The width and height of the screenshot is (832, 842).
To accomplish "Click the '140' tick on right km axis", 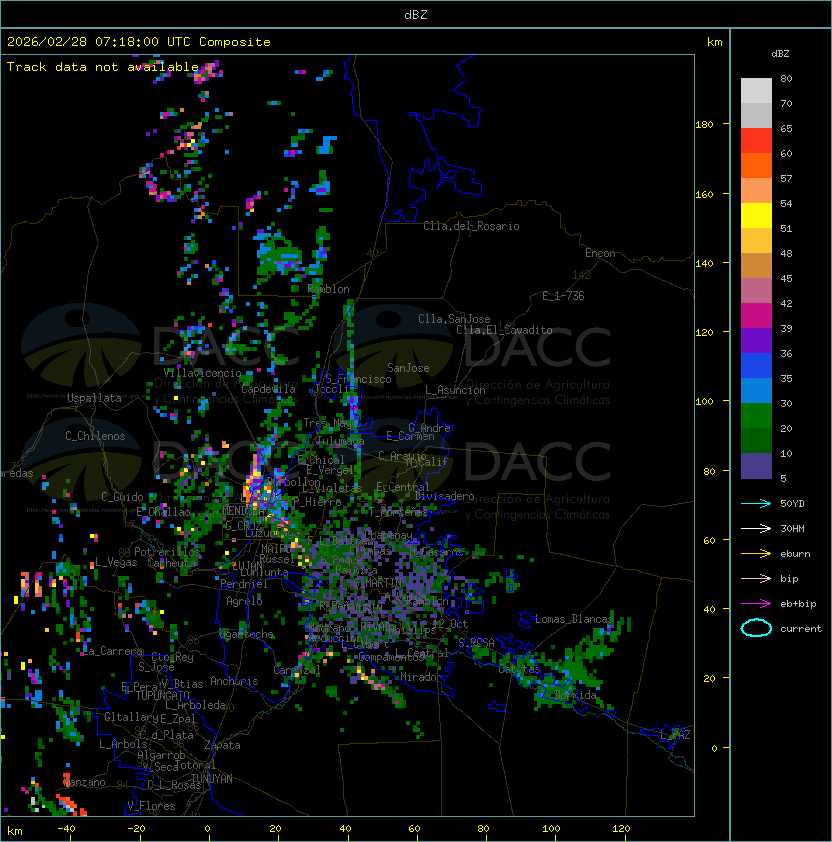I will tap(704, 264).
